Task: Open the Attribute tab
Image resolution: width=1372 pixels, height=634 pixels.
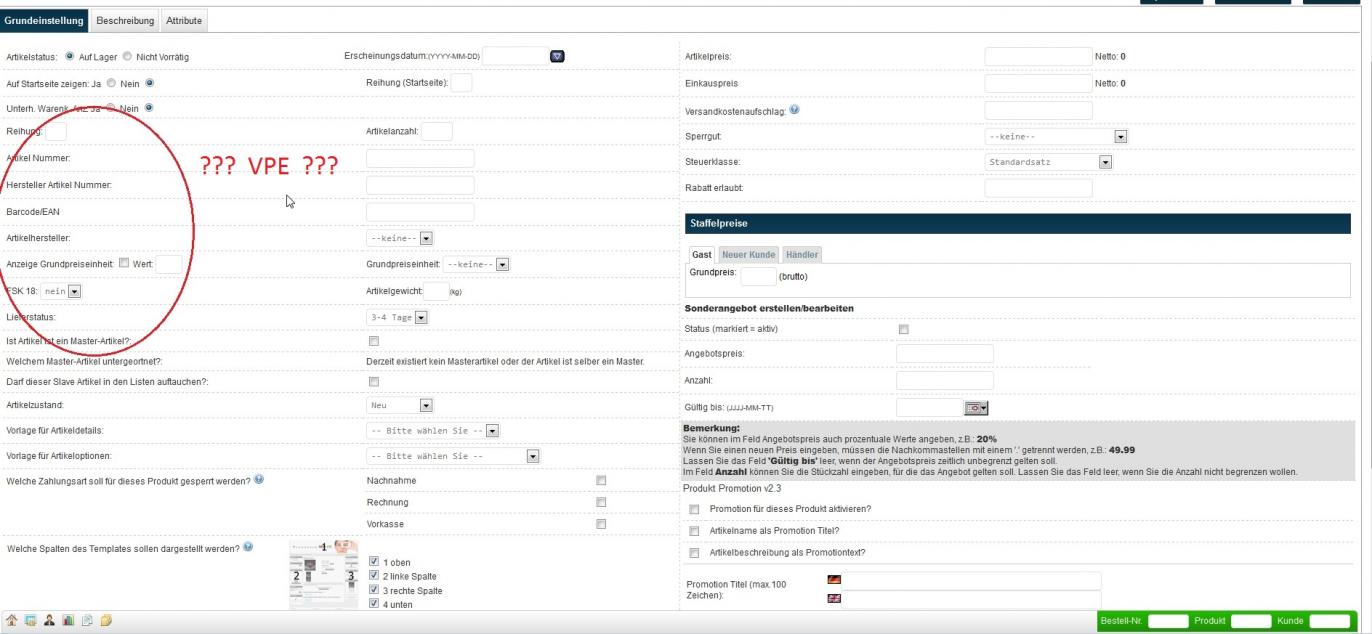Action: point(183,20)
